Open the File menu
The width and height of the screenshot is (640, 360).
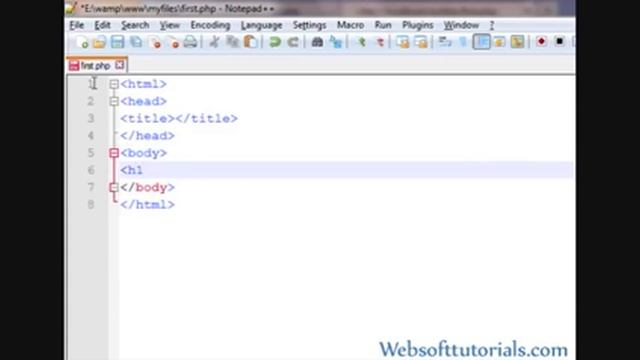pyautogui.click(x=77, y=25)
